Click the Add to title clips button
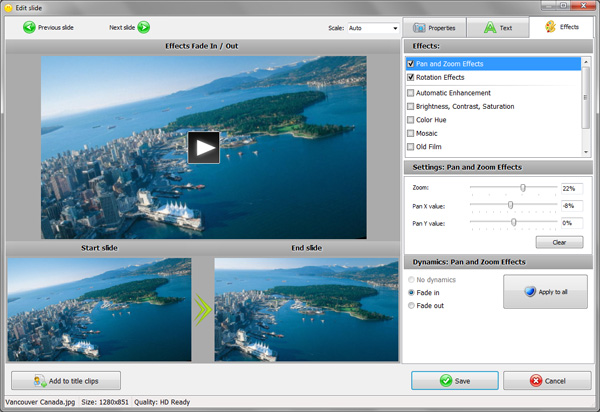Image resolution: width=600 pixels, height=412 pixels. (x=66, y=381)
